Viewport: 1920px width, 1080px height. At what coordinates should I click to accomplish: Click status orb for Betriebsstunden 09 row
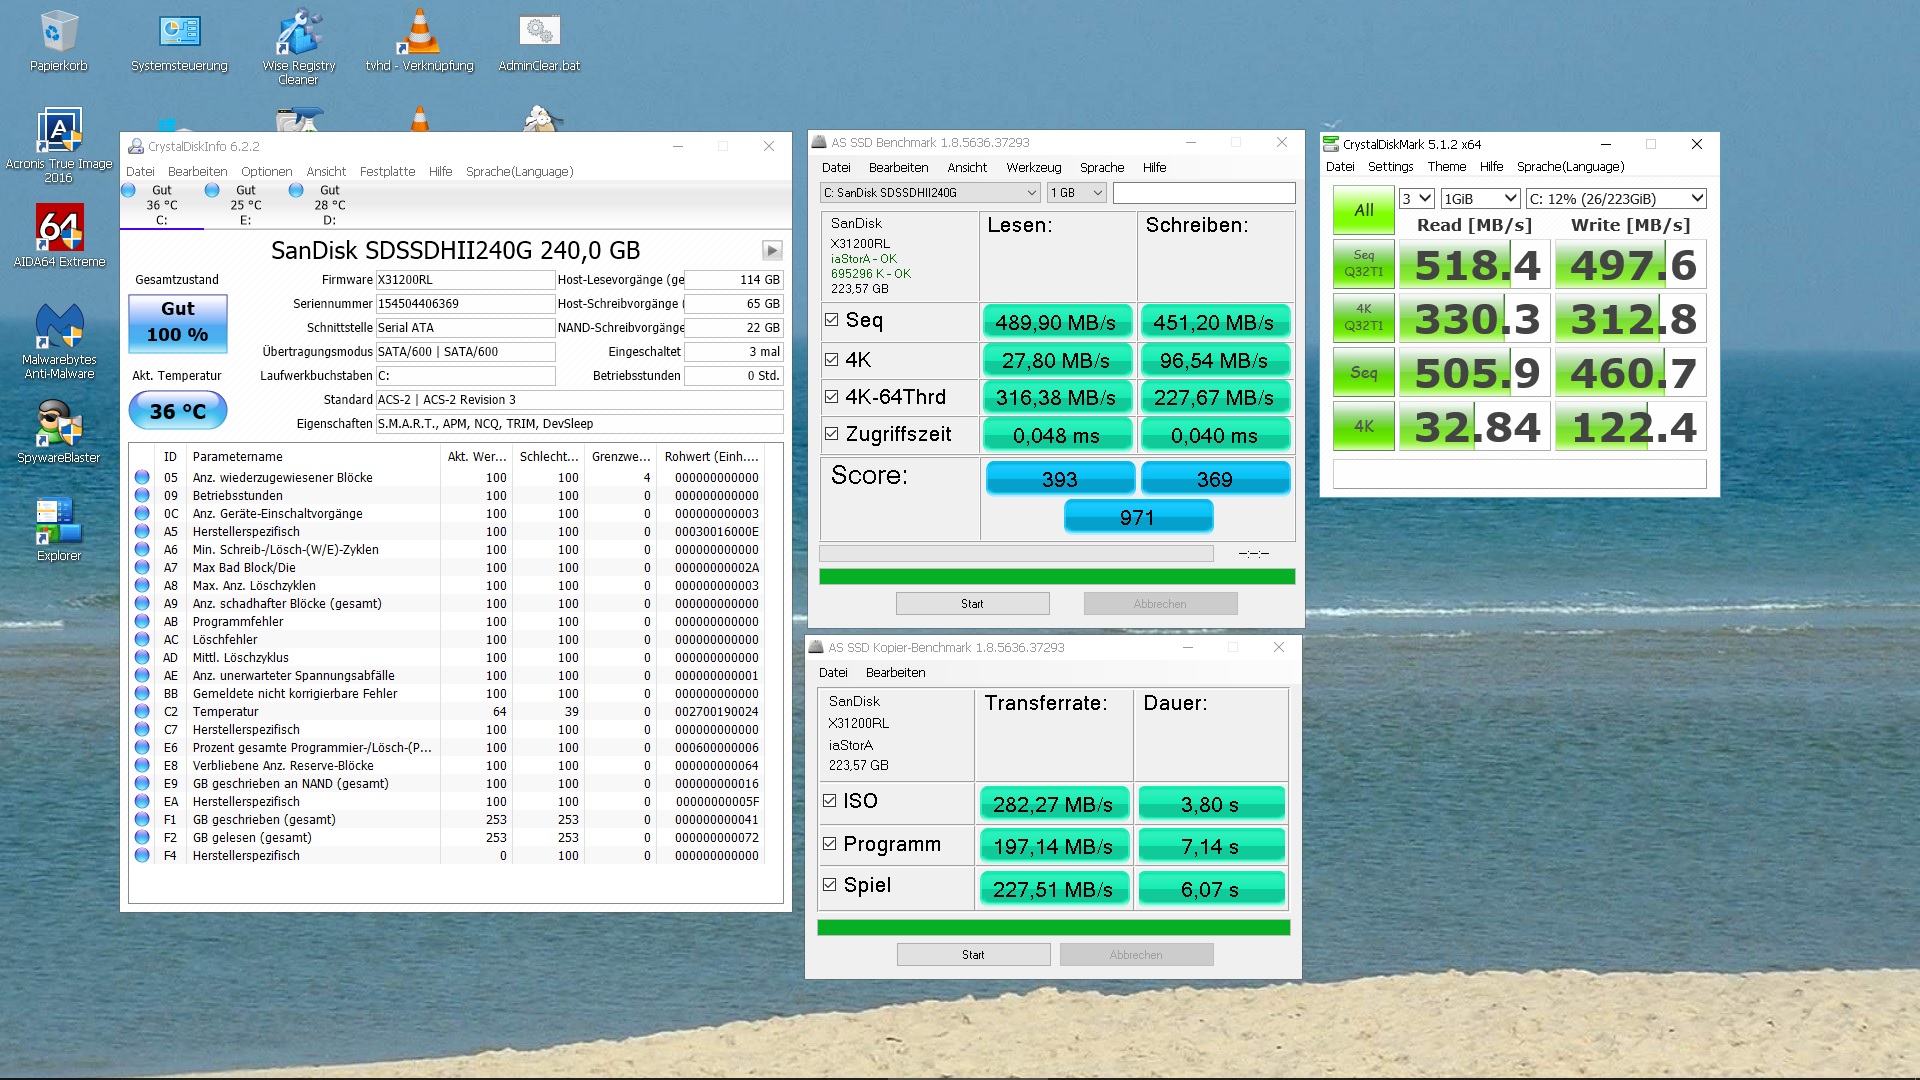[x=142, y=496]
